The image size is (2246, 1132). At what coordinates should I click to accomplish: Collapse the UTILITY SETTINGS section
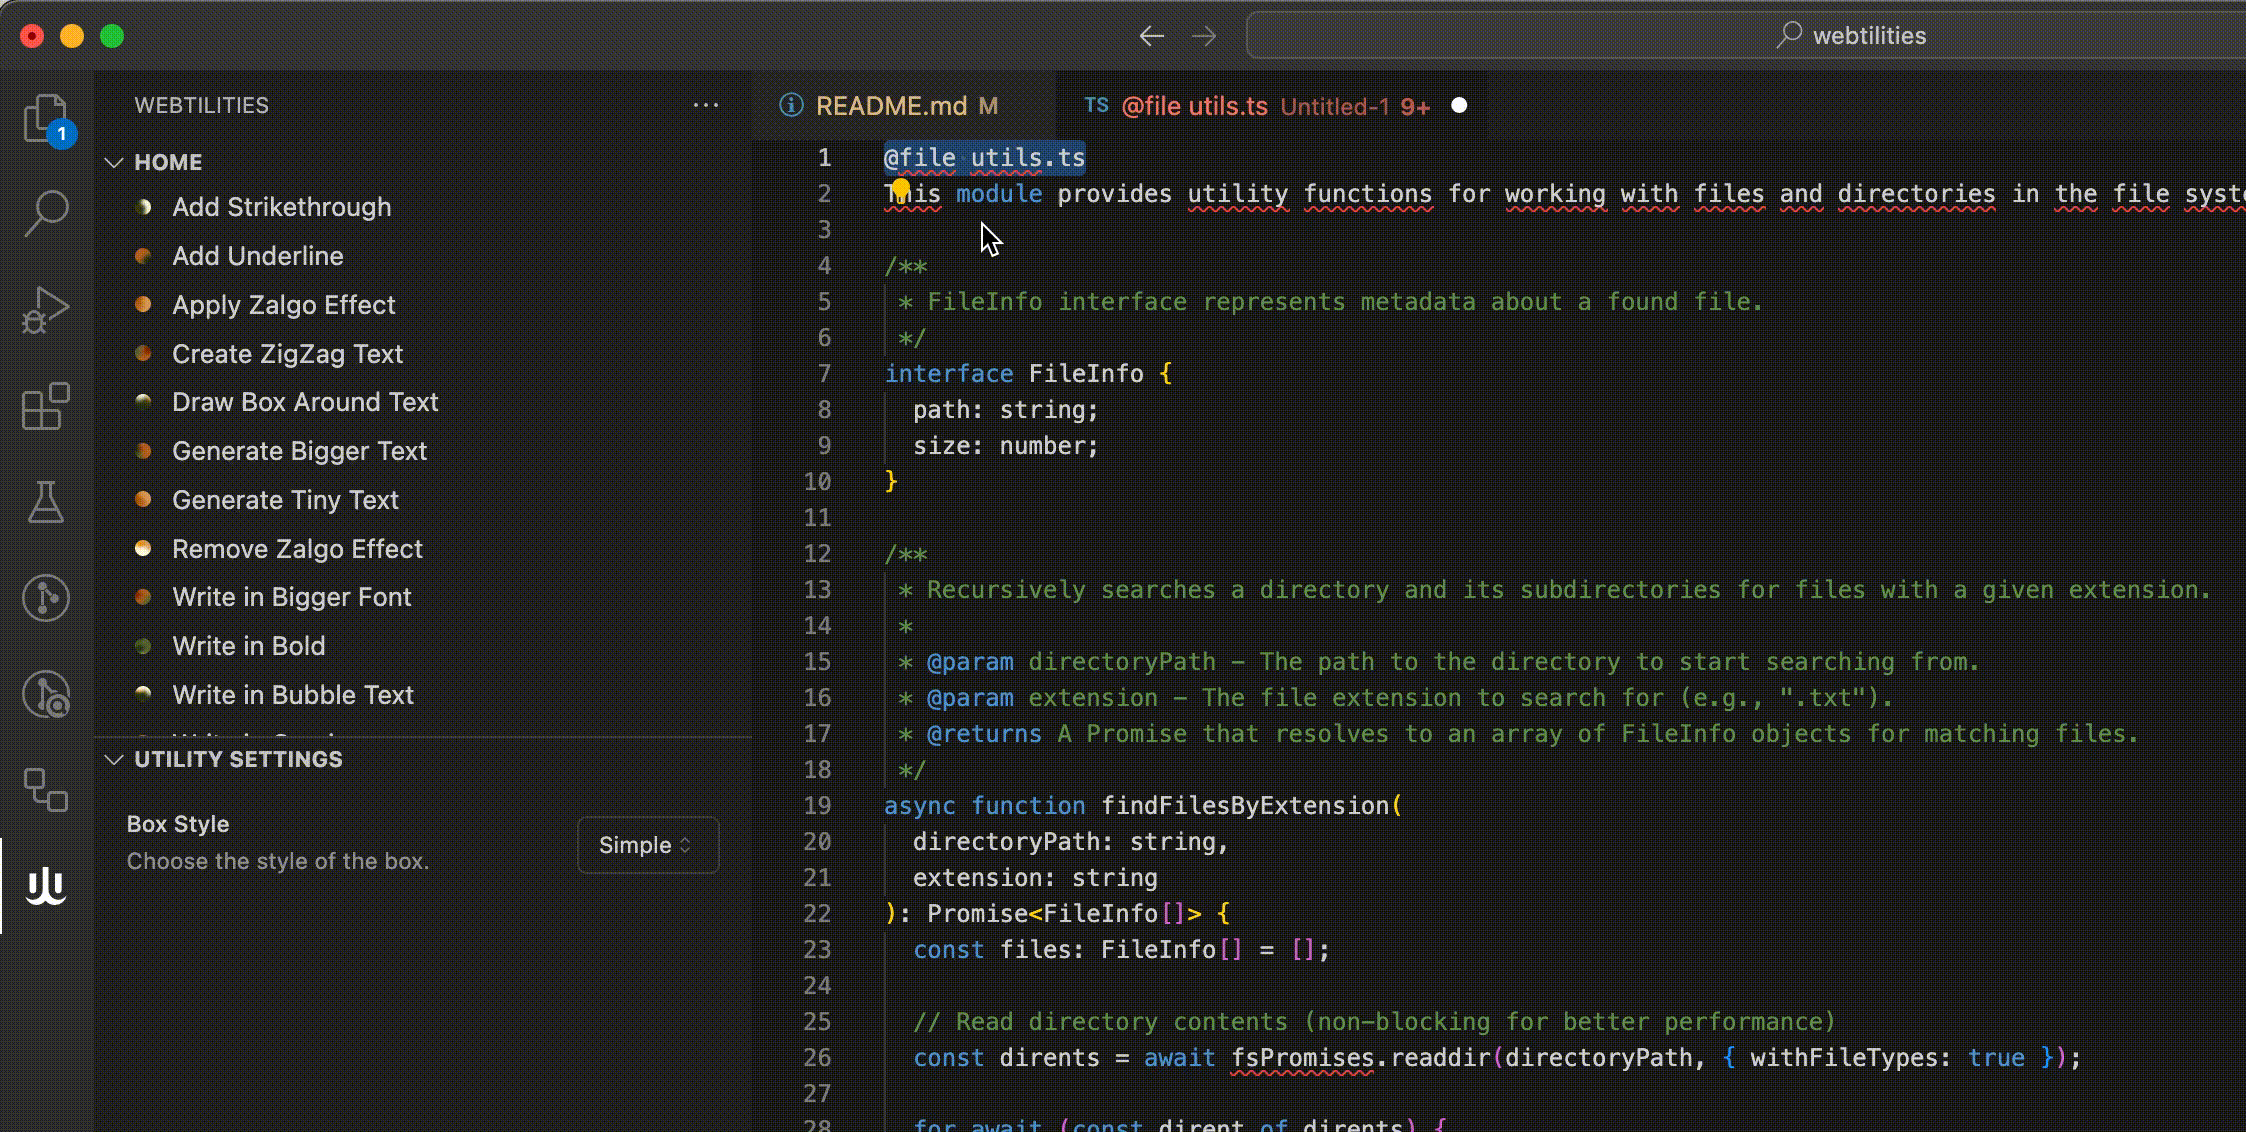(114, 759)
